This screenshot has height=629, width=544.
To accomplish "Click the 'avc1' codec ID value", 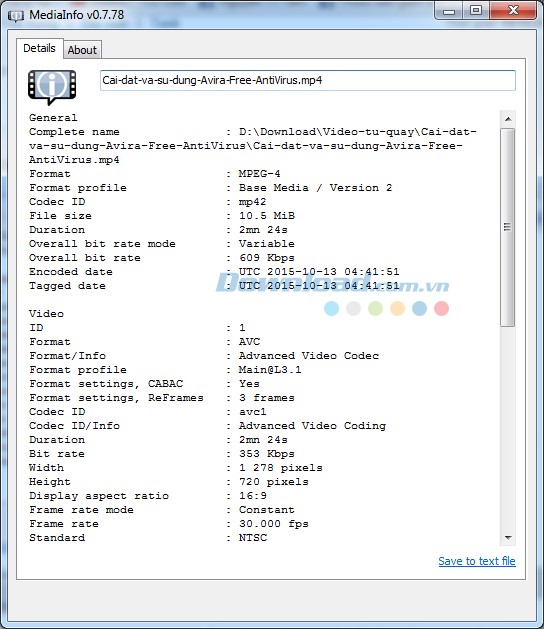I will tap(252, 412).
